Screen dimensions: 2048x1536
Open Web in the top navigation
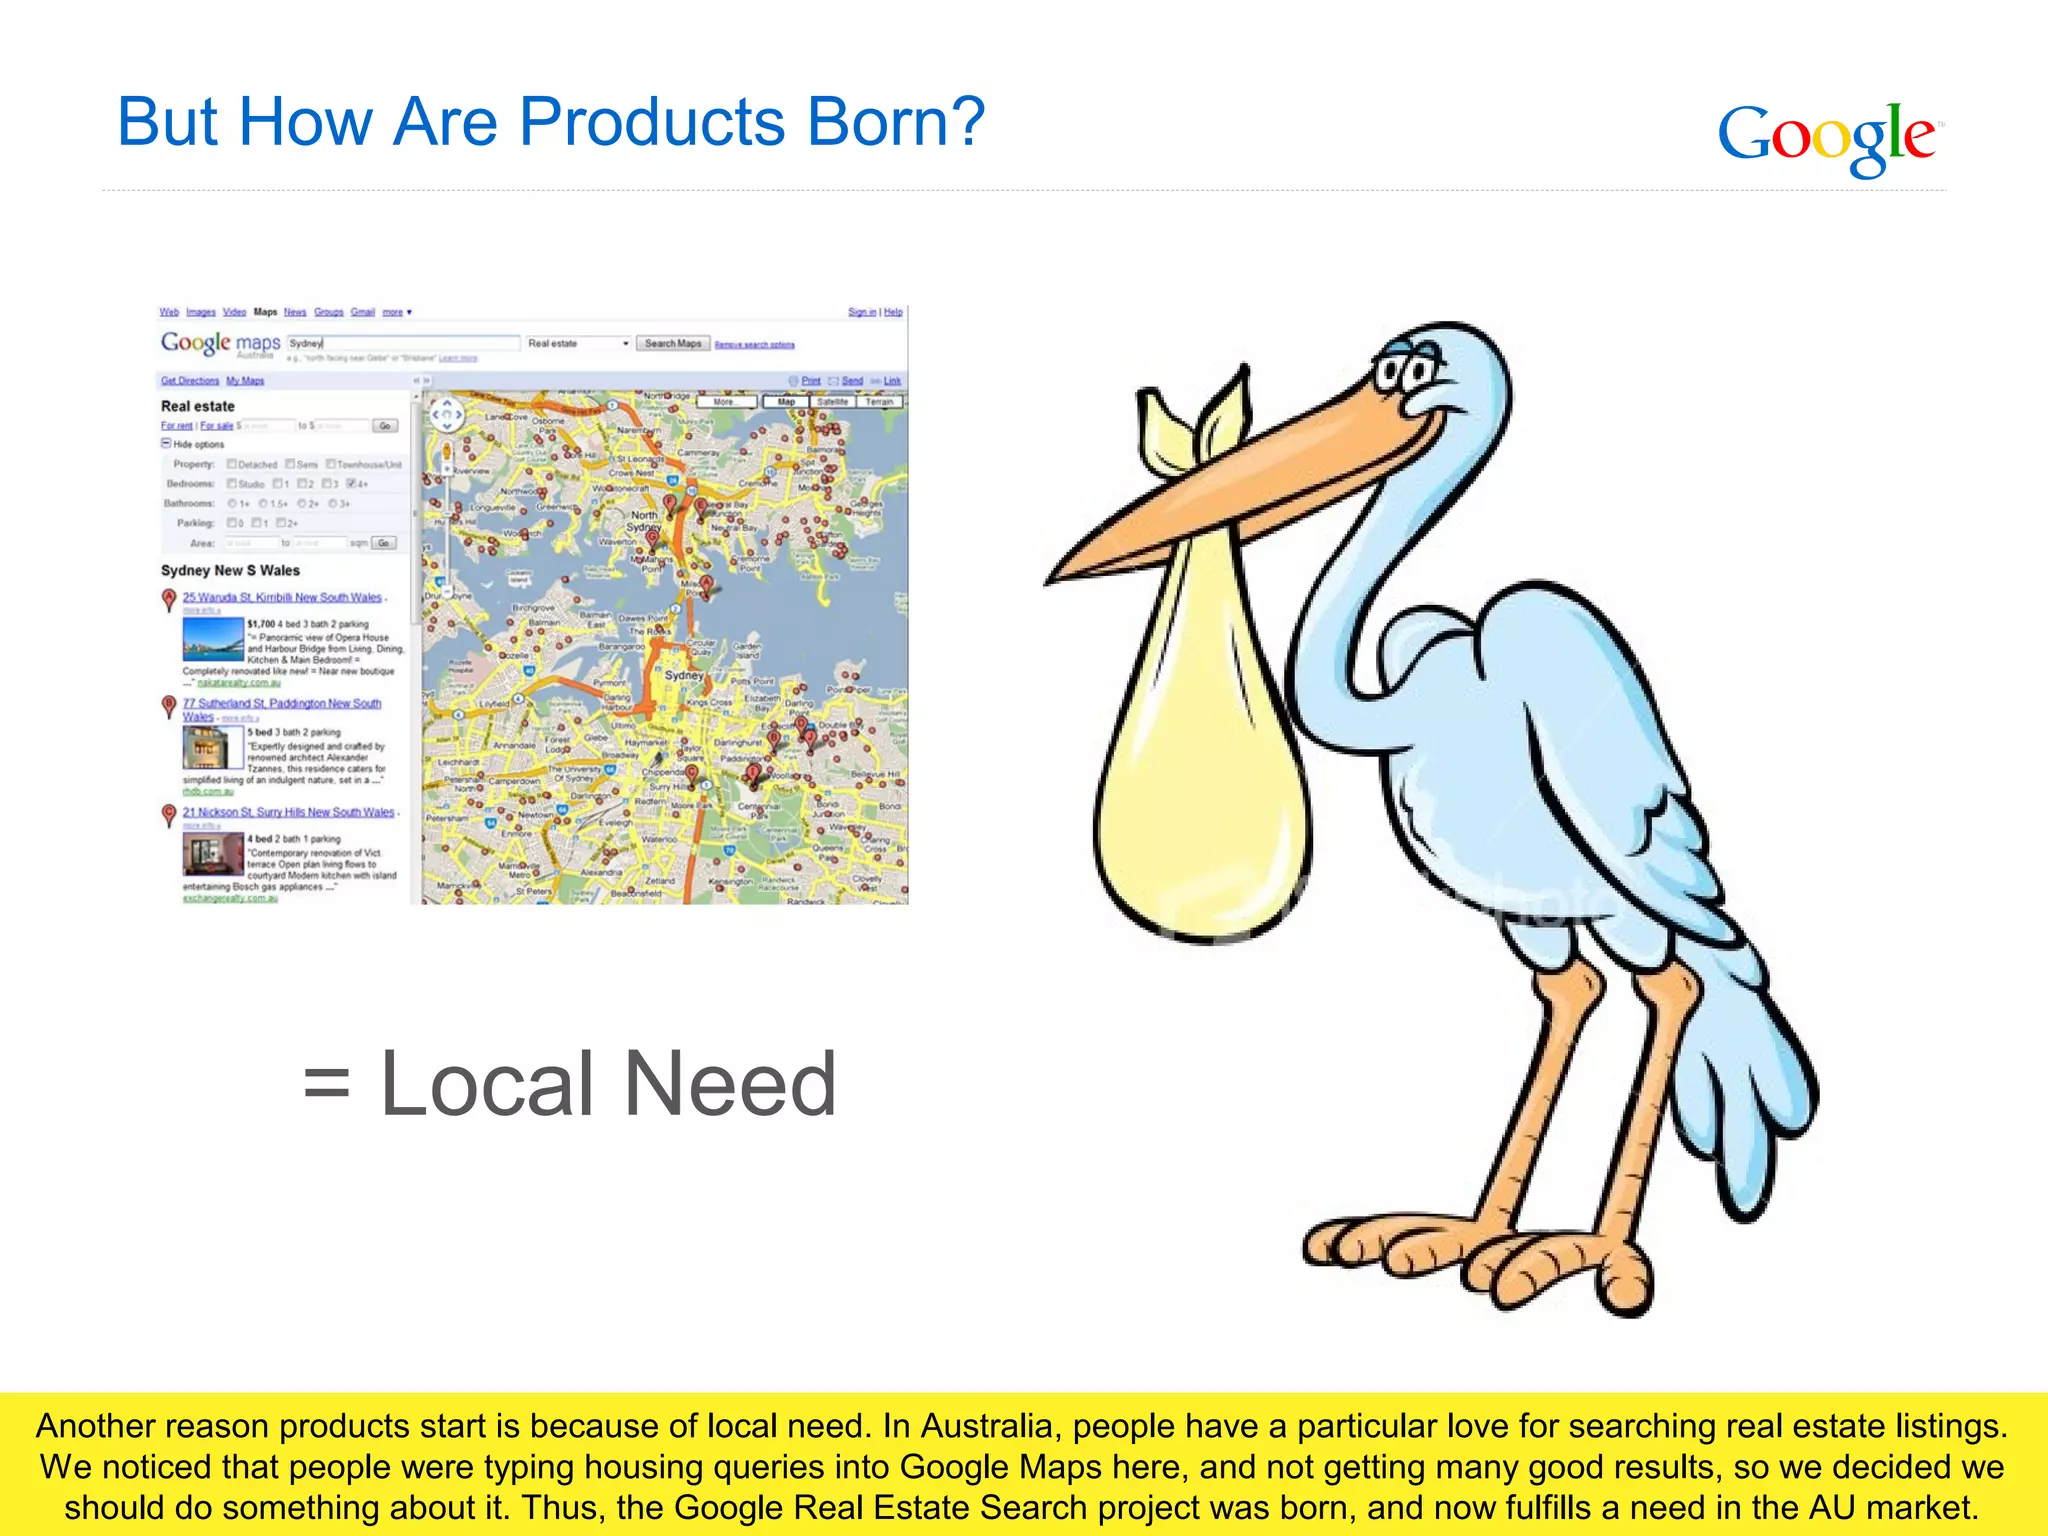[x=169, y=312]
